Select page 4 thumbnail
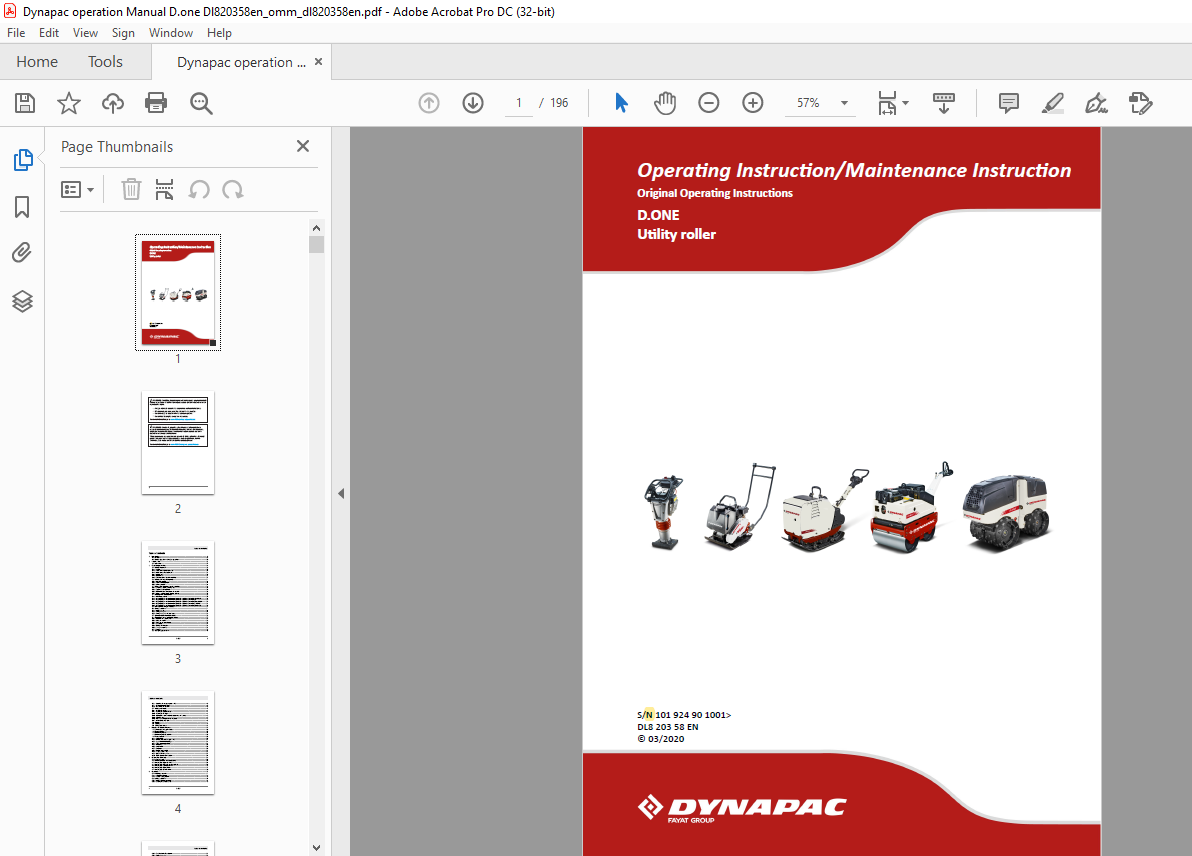 178,743
